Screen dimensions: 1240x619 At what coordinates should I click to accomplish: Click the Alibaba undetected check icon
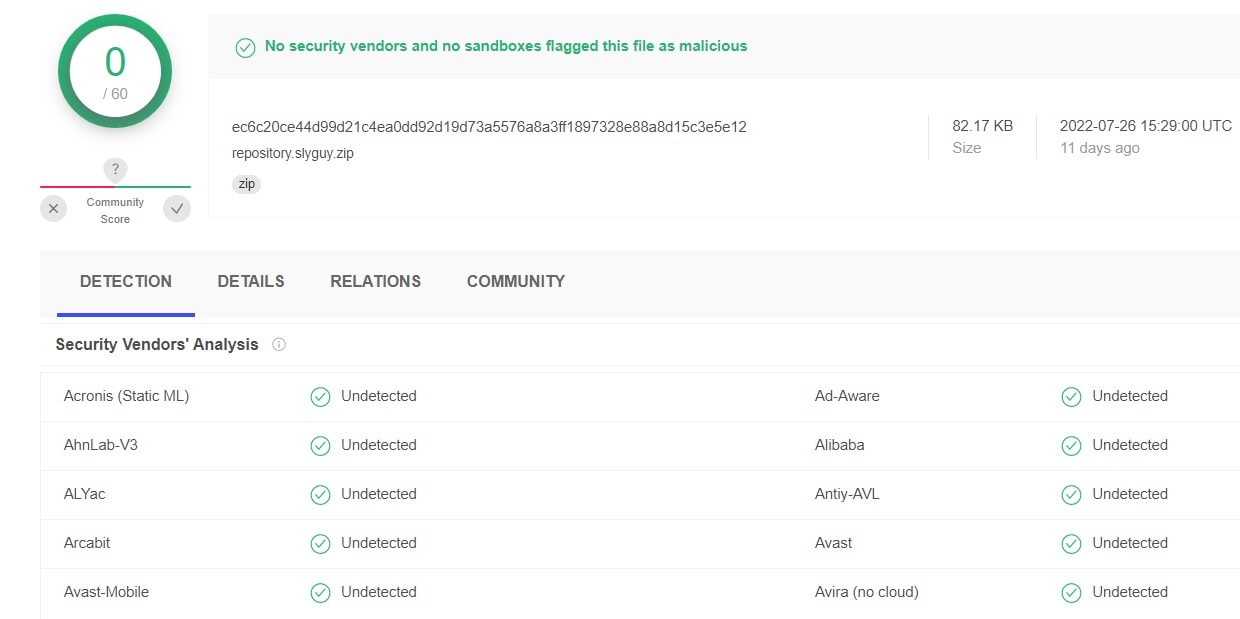(x=1071, y=446)
